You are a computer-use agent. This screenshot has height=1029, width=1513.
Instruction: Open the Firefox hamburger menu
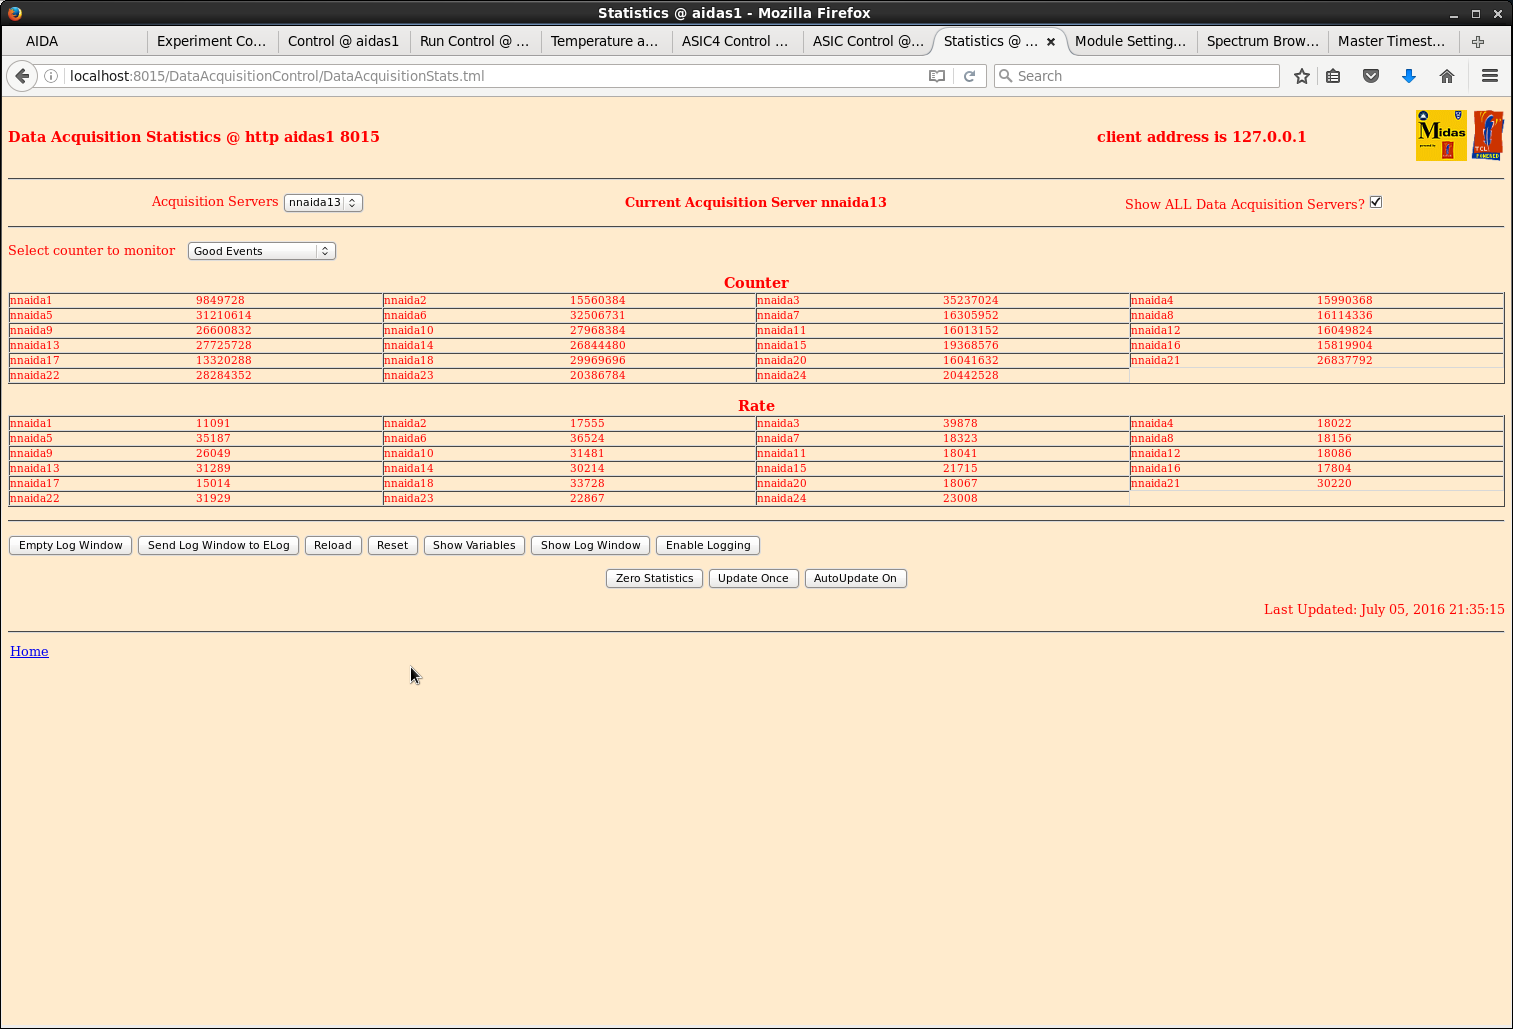tap(1490, 76)
